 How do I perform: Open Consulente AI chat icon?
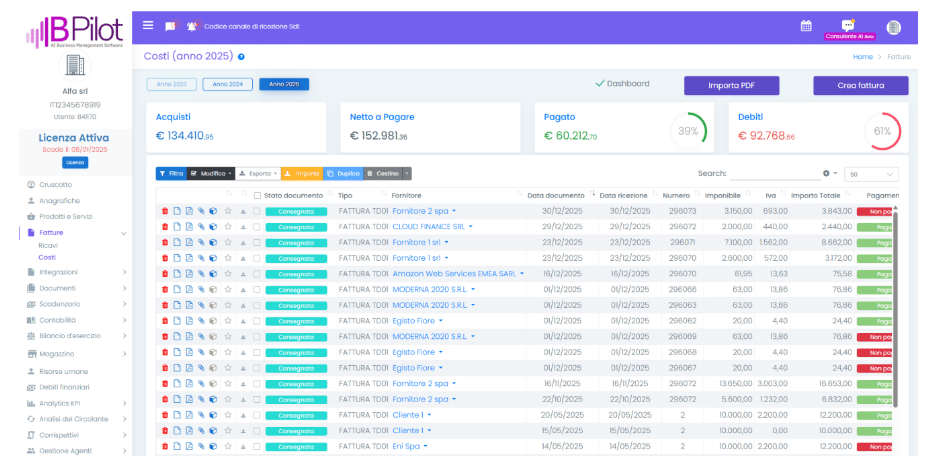point(848,25)
